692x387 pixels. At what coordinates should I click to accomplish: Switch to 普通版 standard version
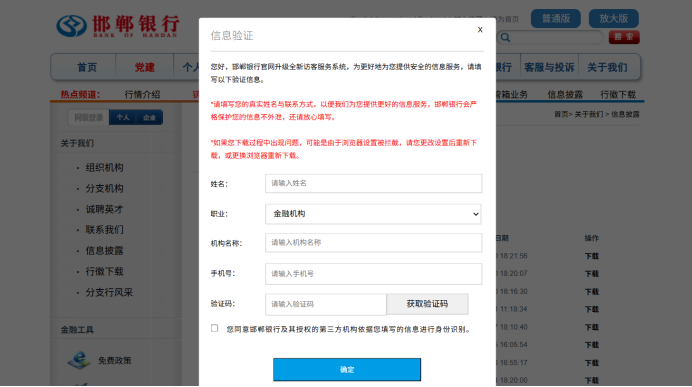coord(556,19)
